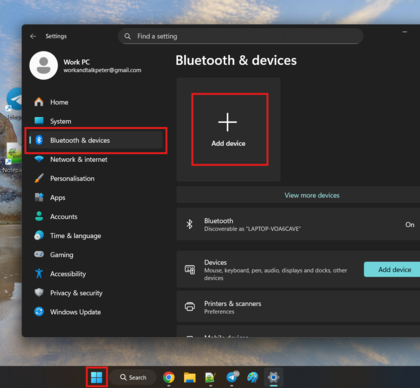Click the Home house icon
Image resolution: width=420 pixels, height=388 pixels.
39,102
